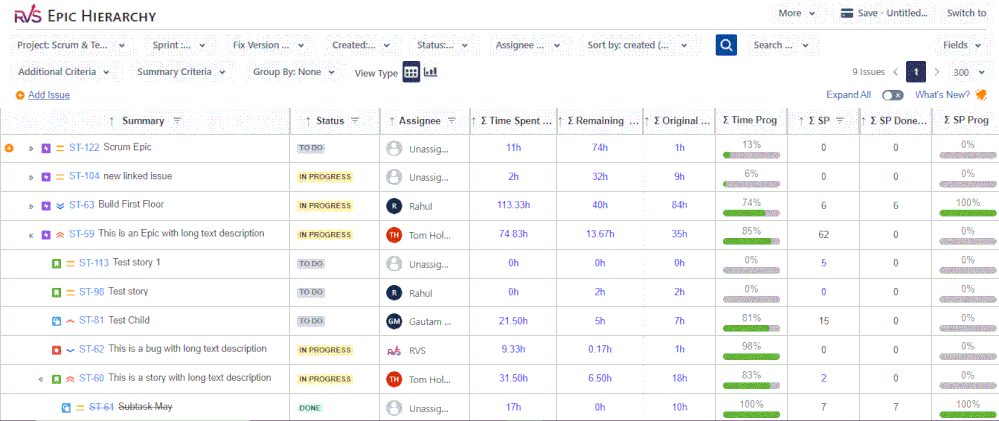Click the story type icon for ST-113

55,263
